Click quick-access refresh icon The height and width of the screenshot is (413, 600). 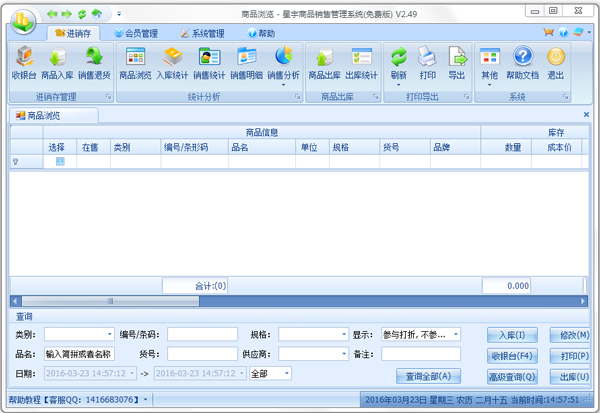[x=82, y=14]
